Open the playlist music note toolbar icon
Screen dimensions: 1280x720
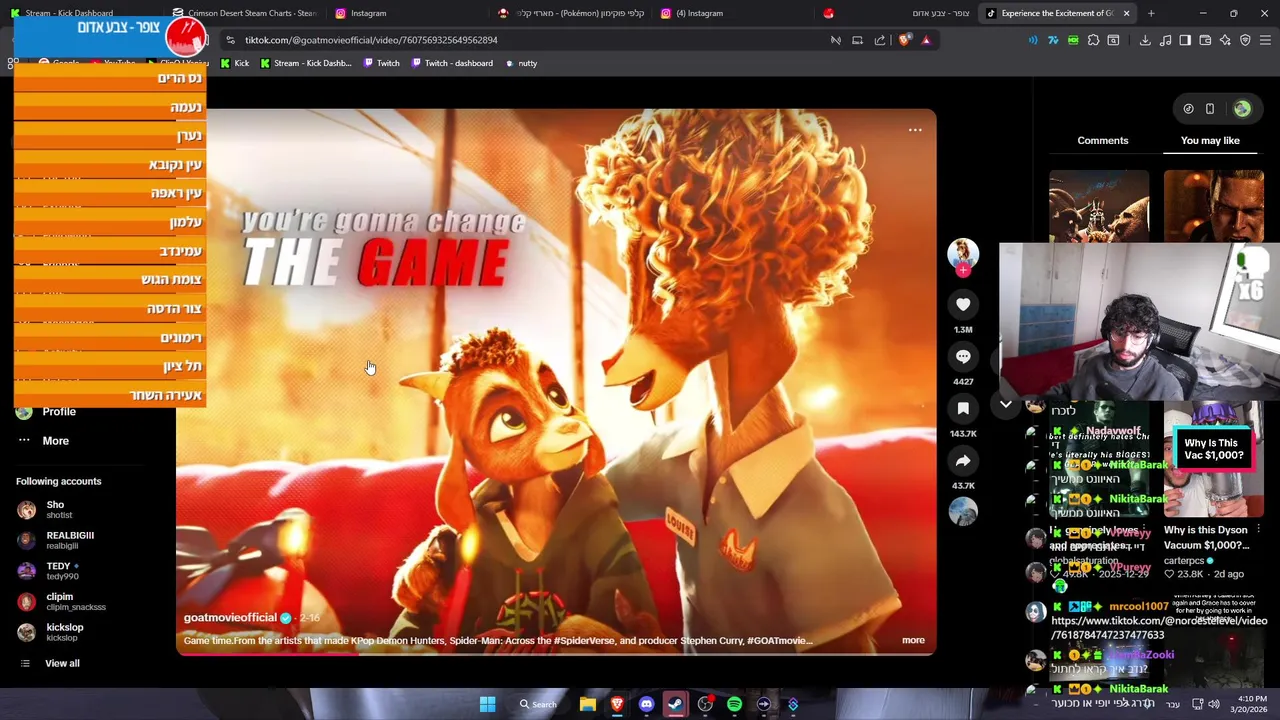point(1165,40)
